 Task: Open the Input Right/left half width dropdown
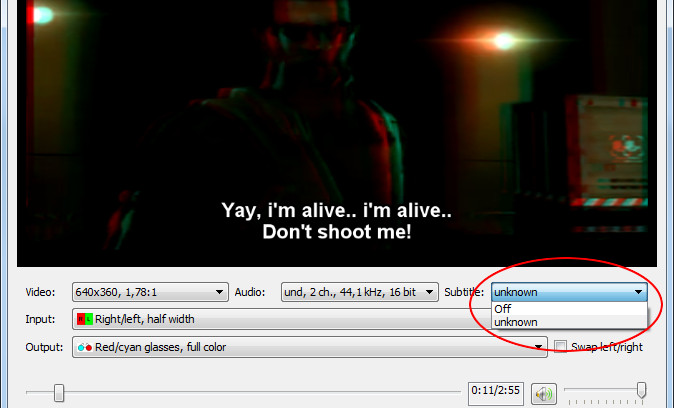282,319
